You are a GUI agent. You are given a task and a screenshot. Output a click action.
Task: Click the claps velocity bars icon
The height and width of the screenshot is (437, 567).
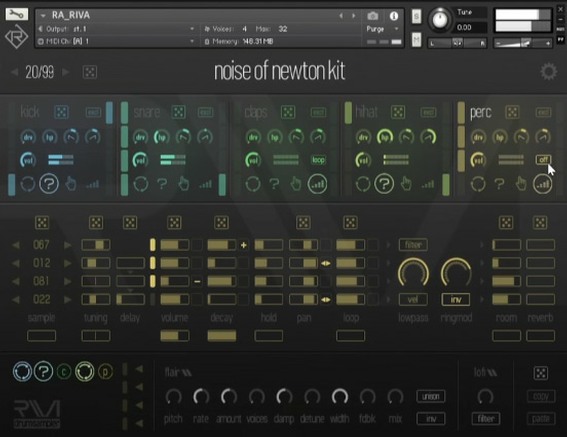coord(317,184)
